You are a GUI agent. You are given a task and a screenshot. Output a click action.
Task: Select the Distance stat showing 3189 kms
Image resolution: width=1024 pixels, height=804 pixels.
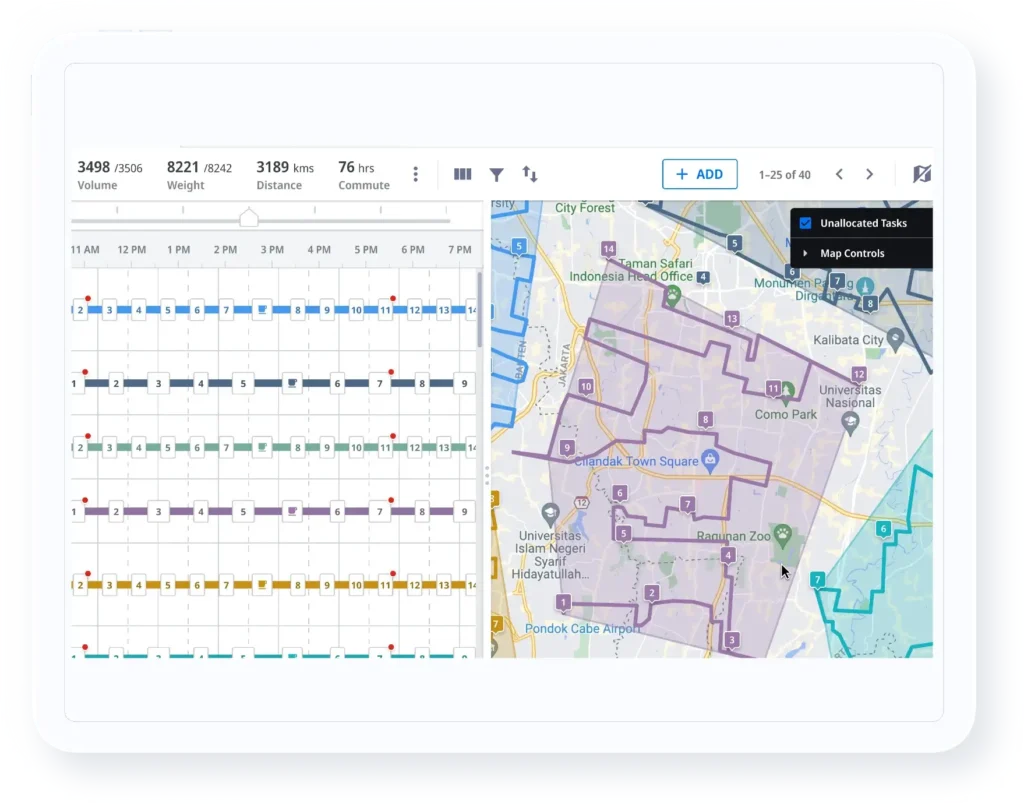point(284,174)
